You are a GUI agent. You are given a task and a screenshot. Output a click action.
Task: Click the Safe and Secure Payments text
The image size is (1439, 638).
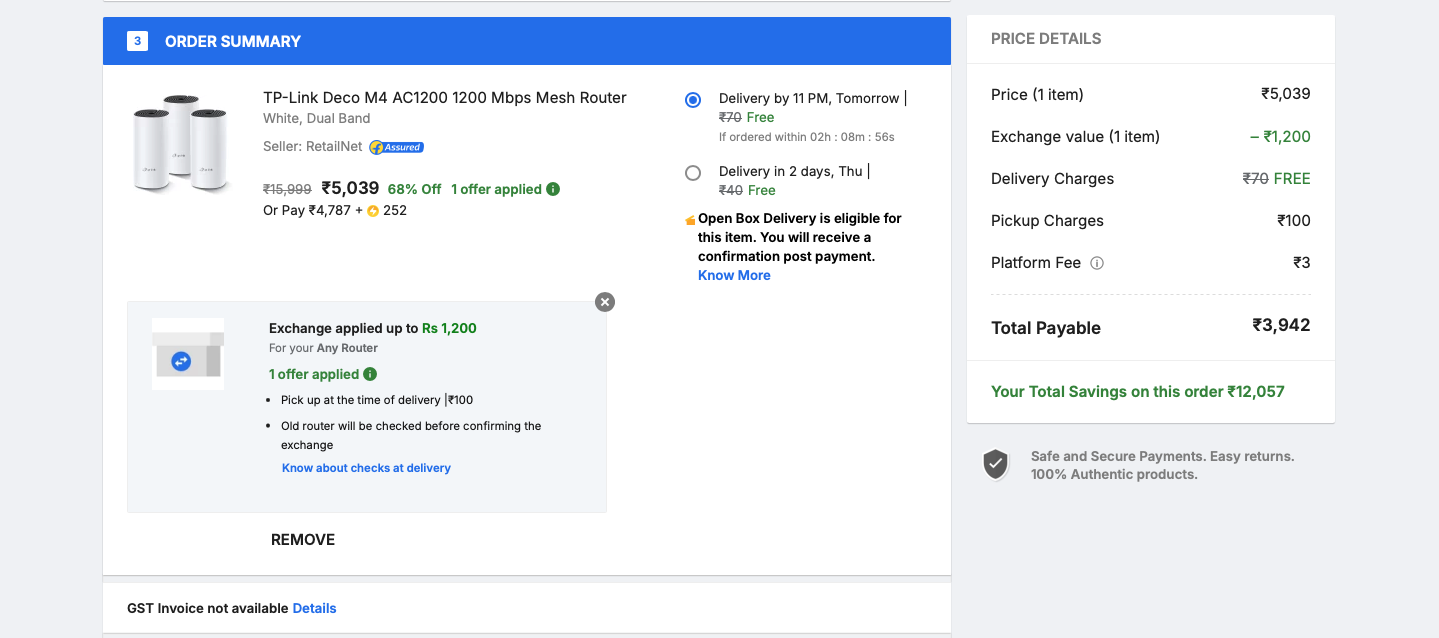click(x=1162, y=465)
